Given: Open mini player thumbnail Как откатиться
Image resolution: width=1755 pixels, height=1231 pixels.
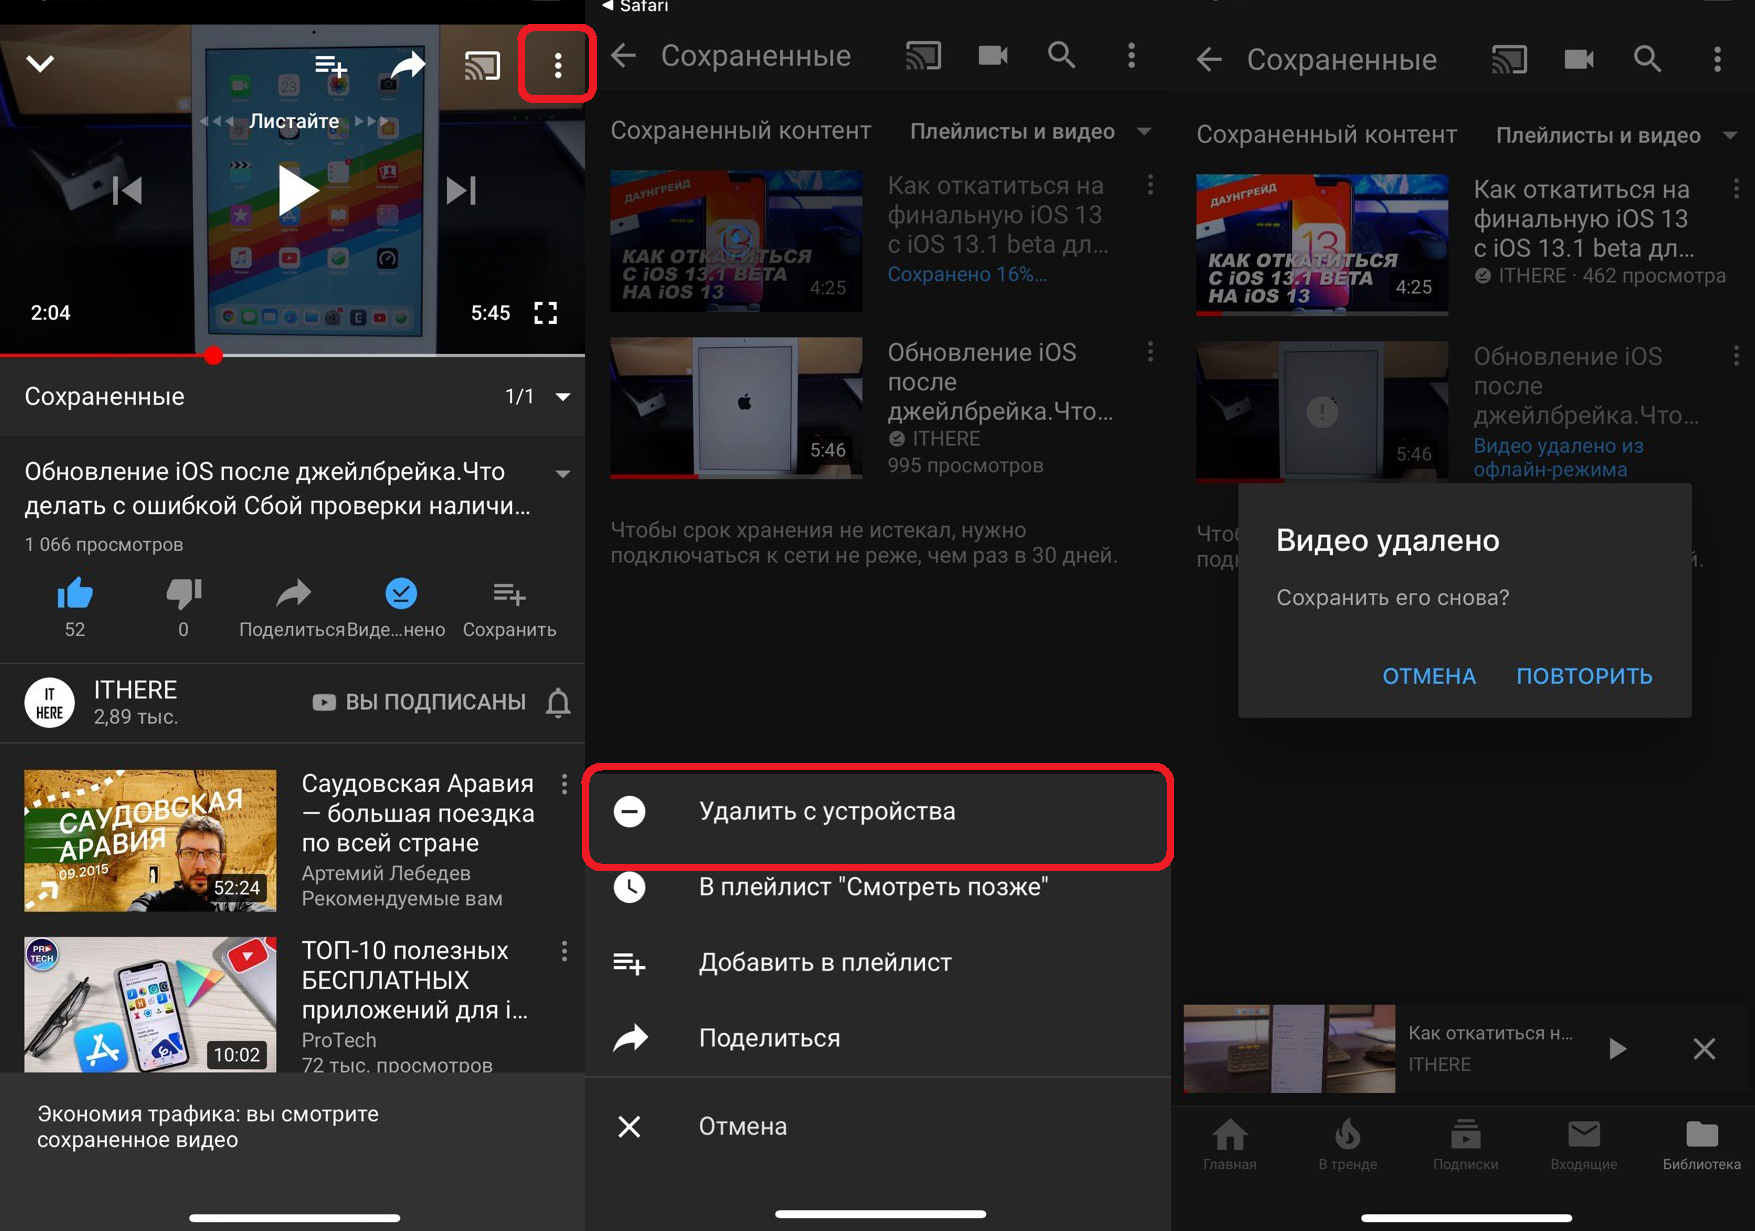Looking at the screenshot, I should pyautogui.click(x=1289, y=1049).
